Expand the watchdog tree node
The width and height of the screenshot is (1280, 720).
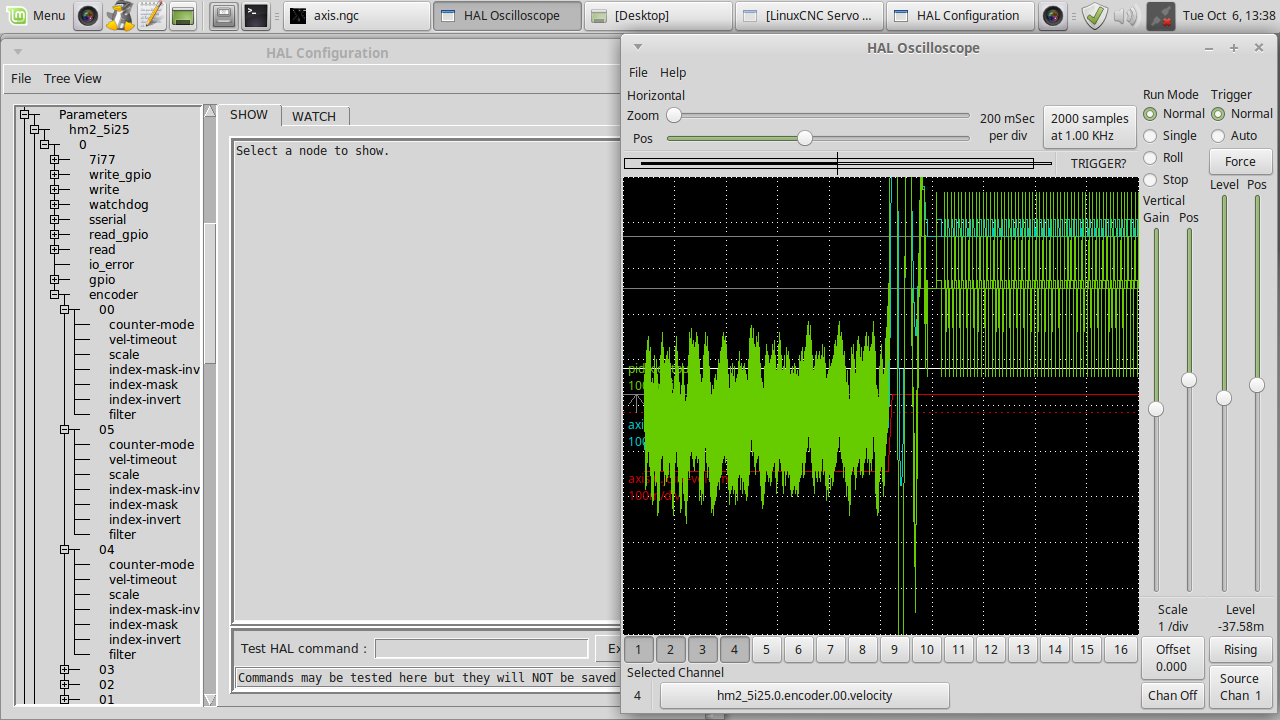pyautogui.click(x=55, y=204)
